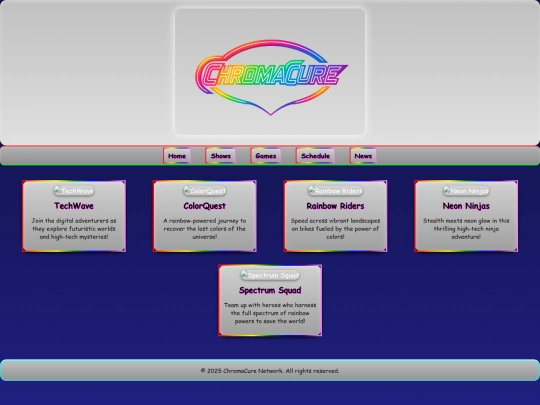Viewport: 540px width, 405px height.
Task: Select the ColorQuest show title
Action: pyautogui.click(x=205, y=206)
